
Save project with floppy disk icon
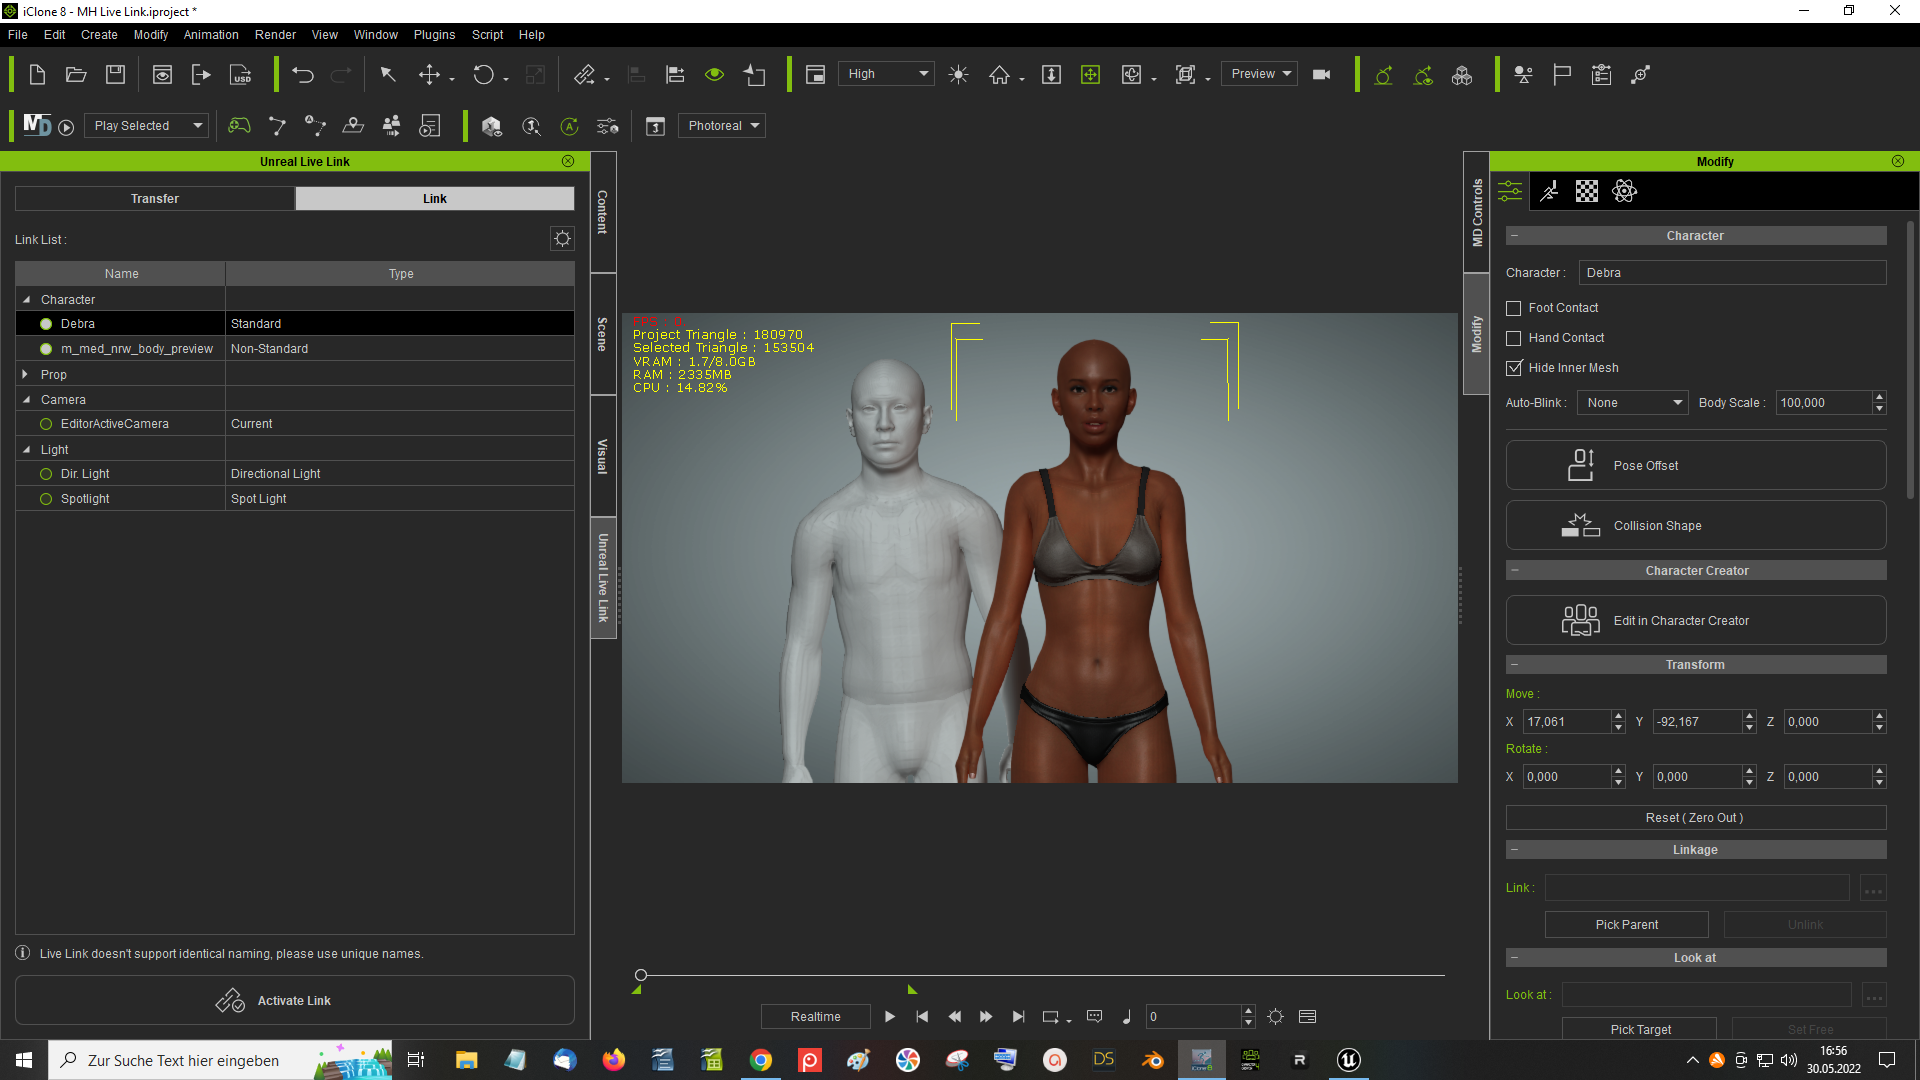click(x=115, y=74)
